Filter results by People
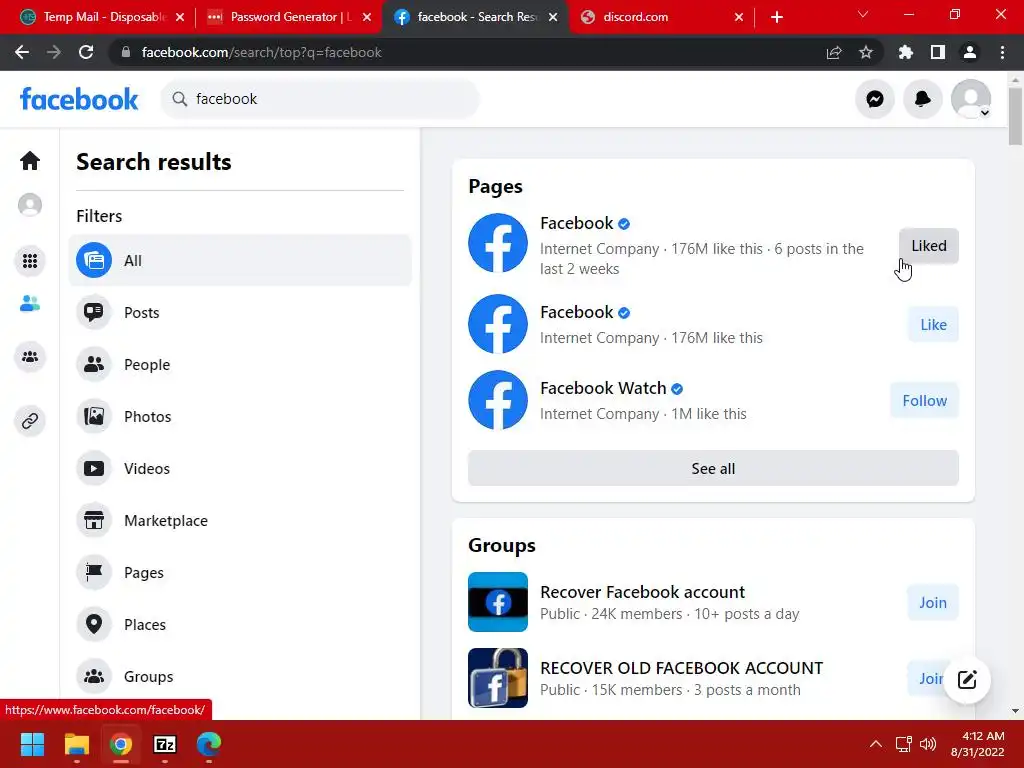Viewport: 1024px width, 768px height. point(240,364)
